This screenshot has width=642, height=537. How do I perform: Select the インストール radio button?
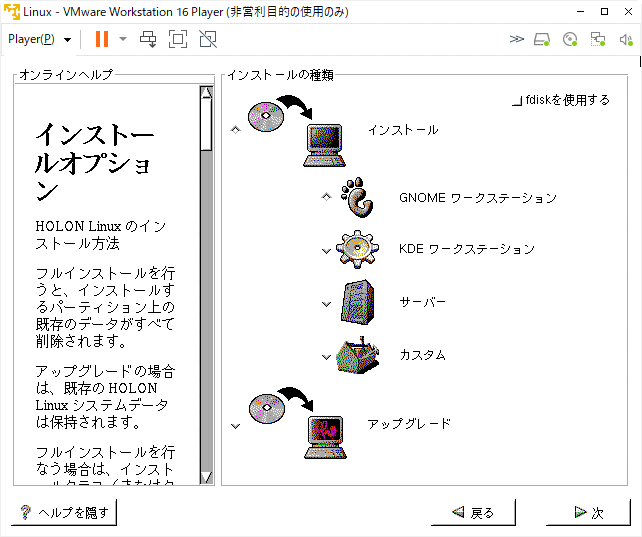(235, 130)
